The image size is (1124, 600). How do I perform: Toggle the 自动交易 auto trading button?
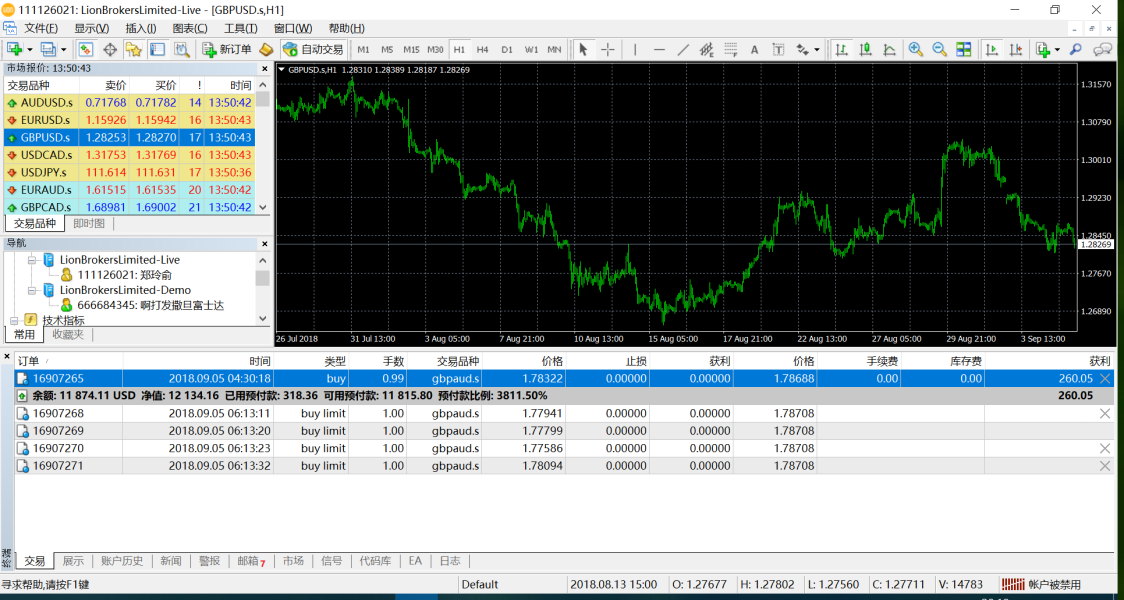312,49
